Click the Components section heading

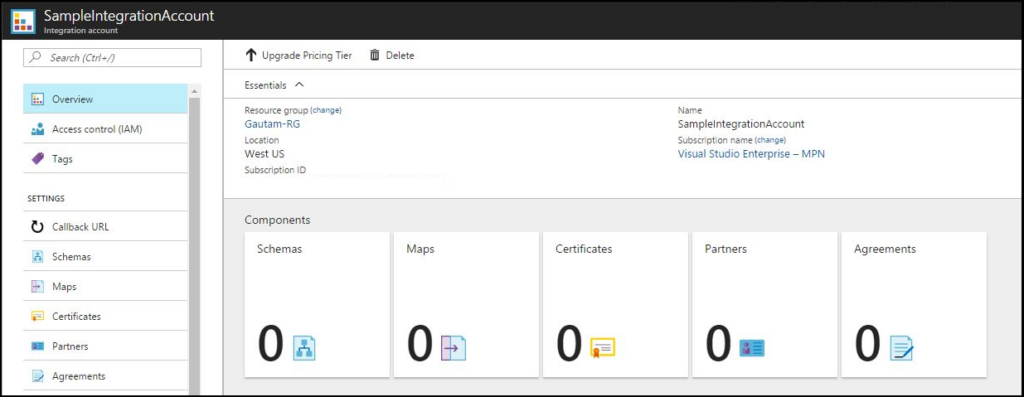[x=278, y=220]
